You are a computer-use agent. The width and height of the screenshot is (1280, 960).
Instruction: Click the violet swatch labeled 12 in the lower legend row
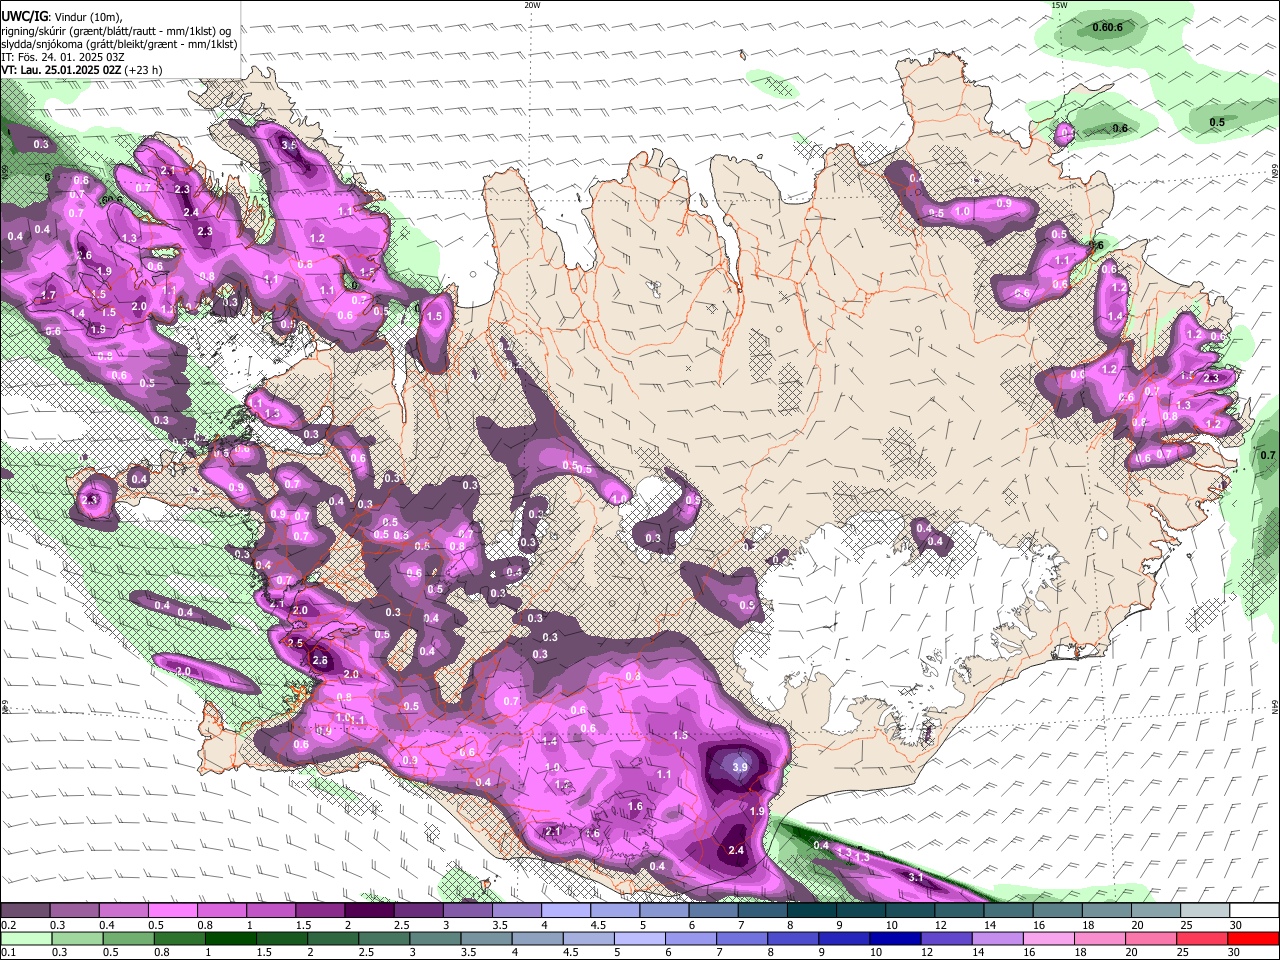coord(946,939)
